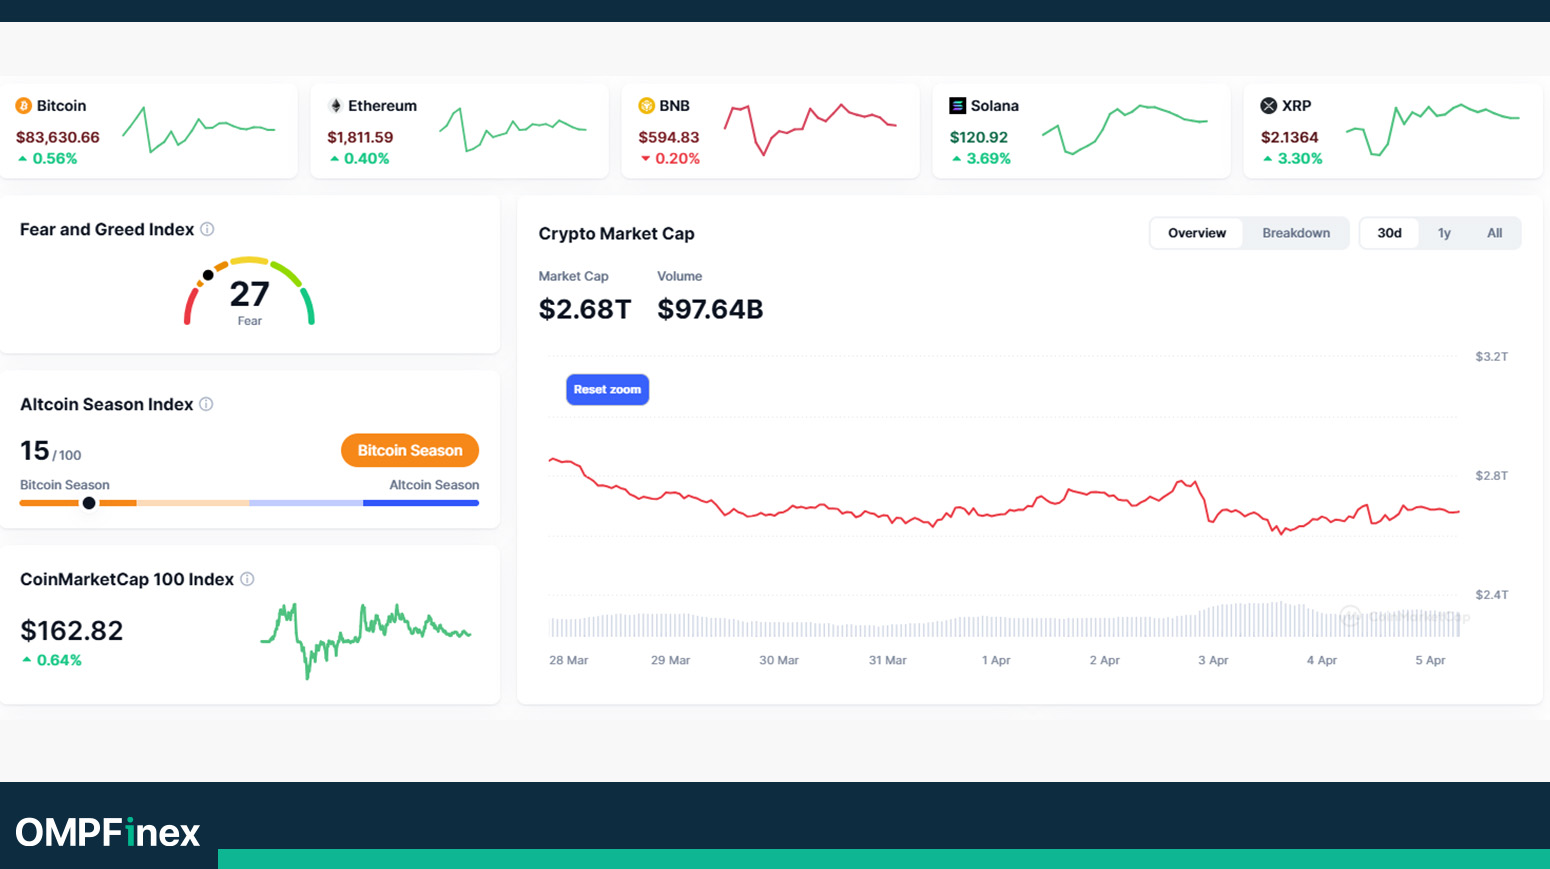Open the Ethereum name link
1550x869 pixels.
coord(382,106)
